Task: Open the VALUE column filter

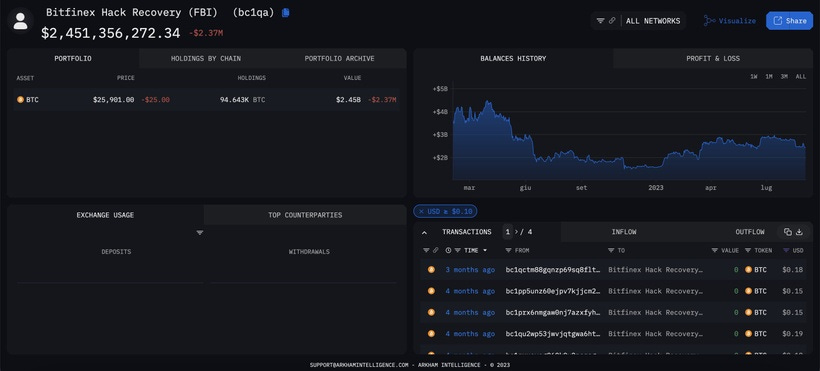Action: pyautogui.click(x=715, y=251)
